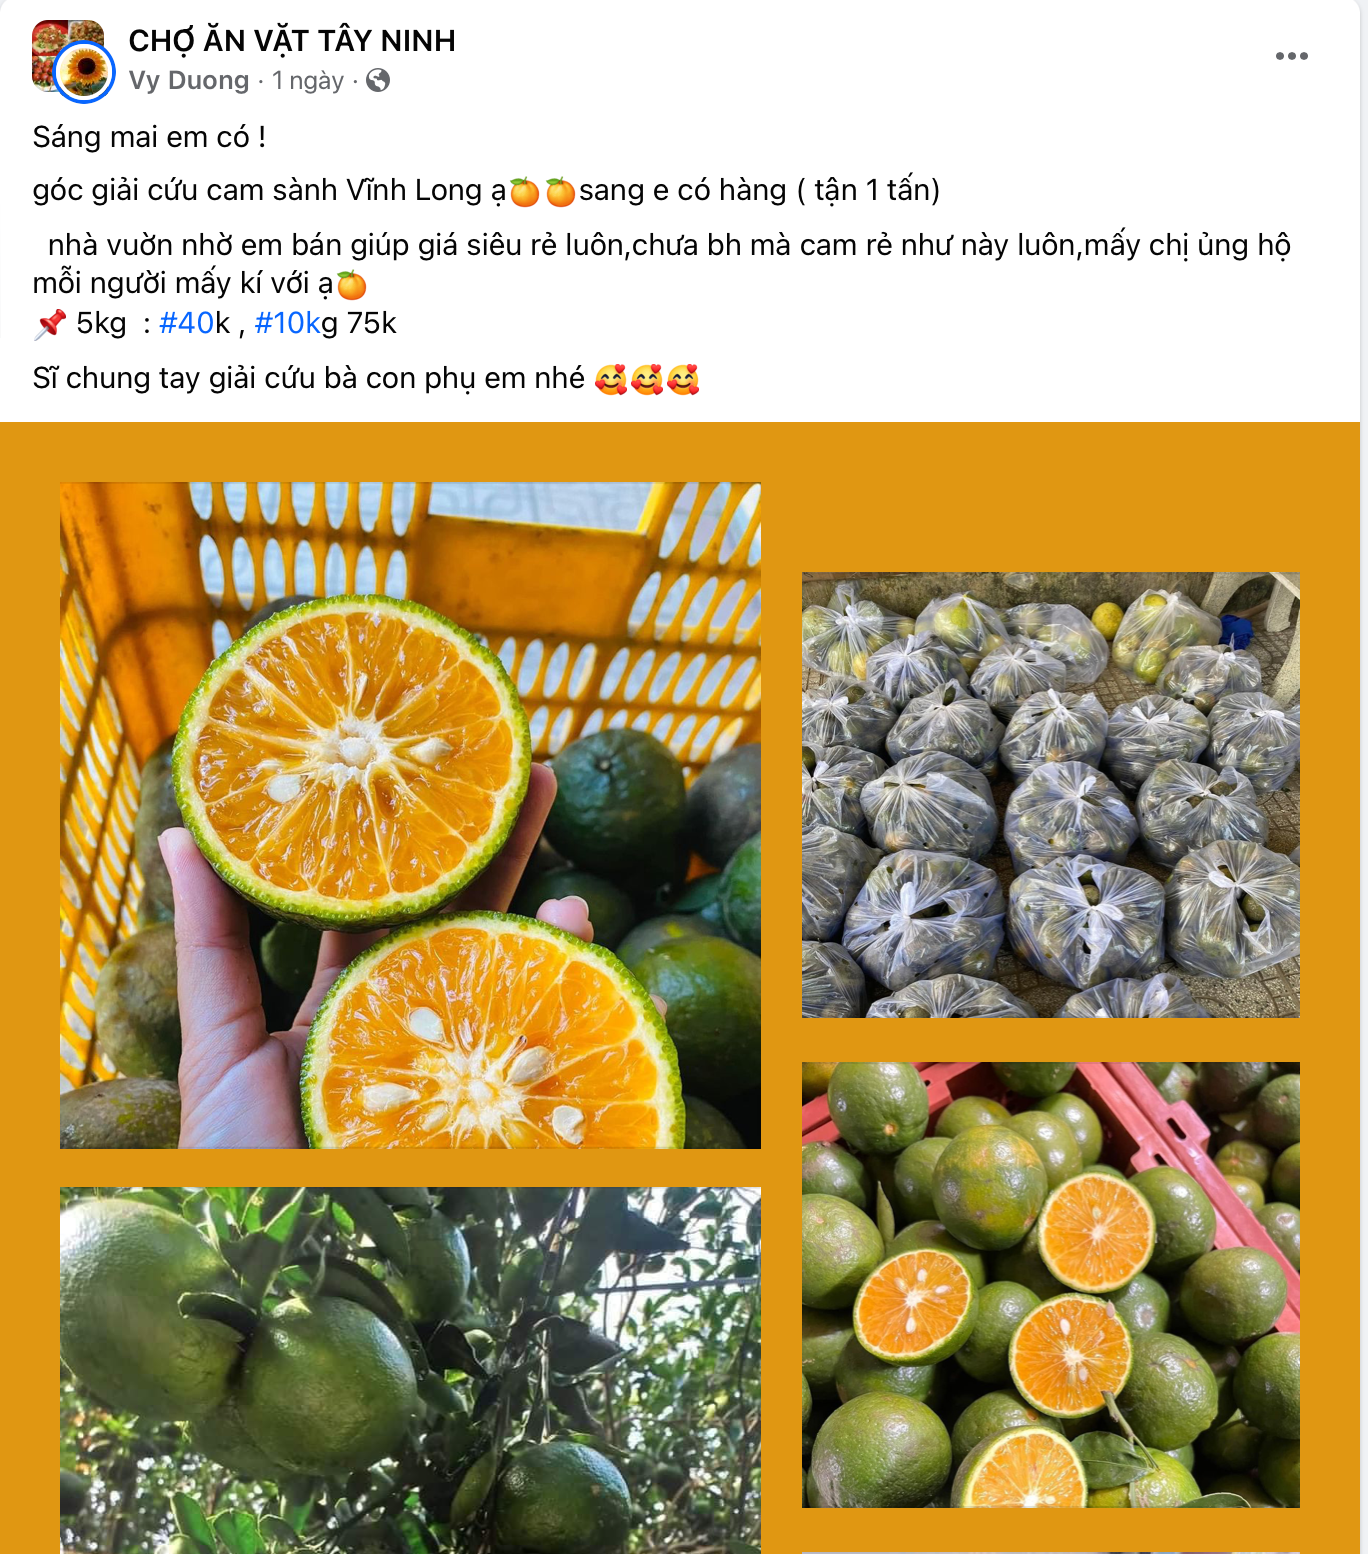This screenshot has width=1368, height=1554.
Task: Open the three-dot post options menu
Action: [1291, 56]
